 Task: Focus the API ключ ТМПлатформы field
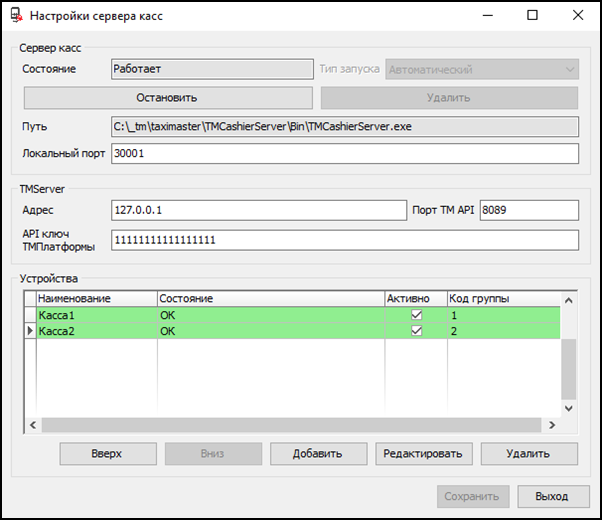(x=345, y=240)
